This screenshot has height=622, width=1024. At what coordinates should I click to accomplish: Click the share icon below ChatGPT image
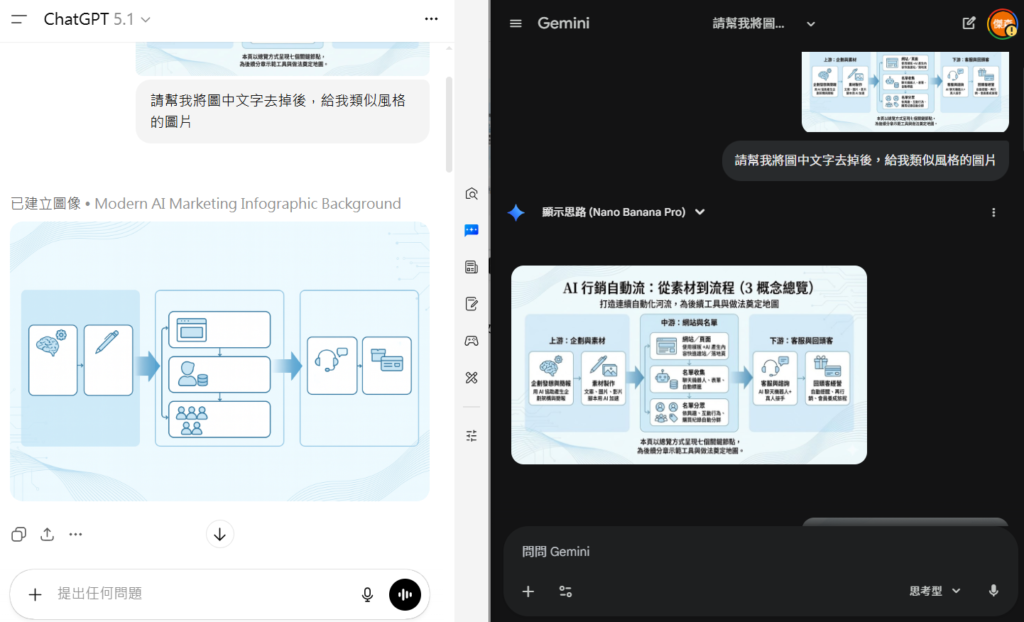click(47, 534)
